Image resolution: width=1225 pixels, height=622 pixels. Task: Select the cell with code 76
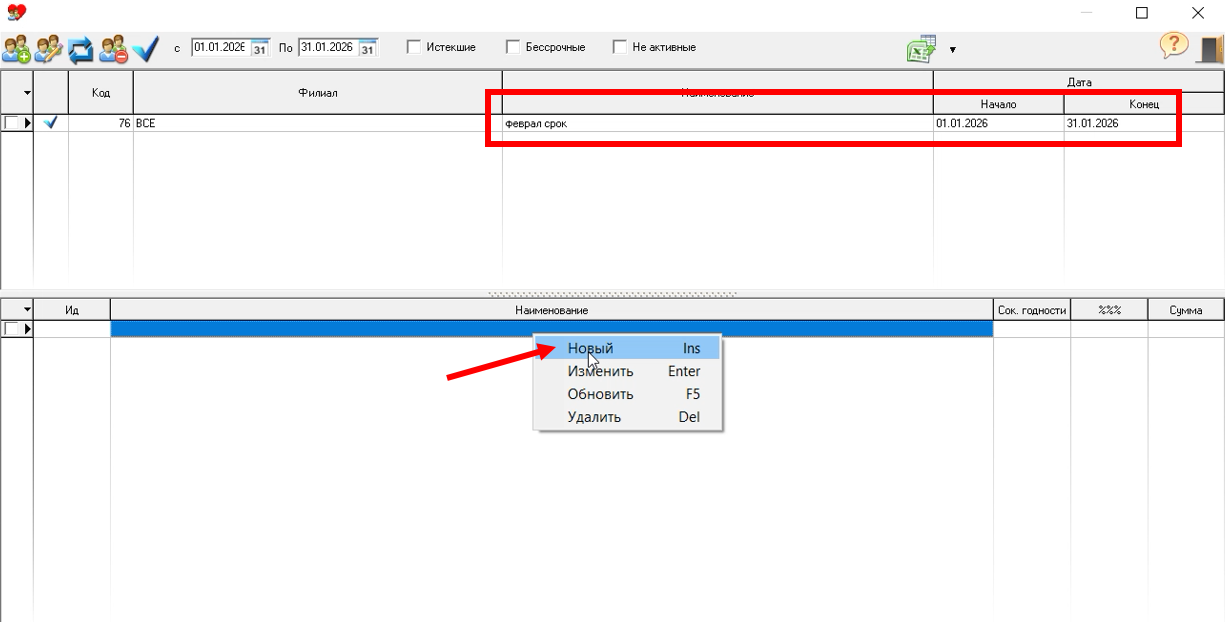click(x=100, y=123)
